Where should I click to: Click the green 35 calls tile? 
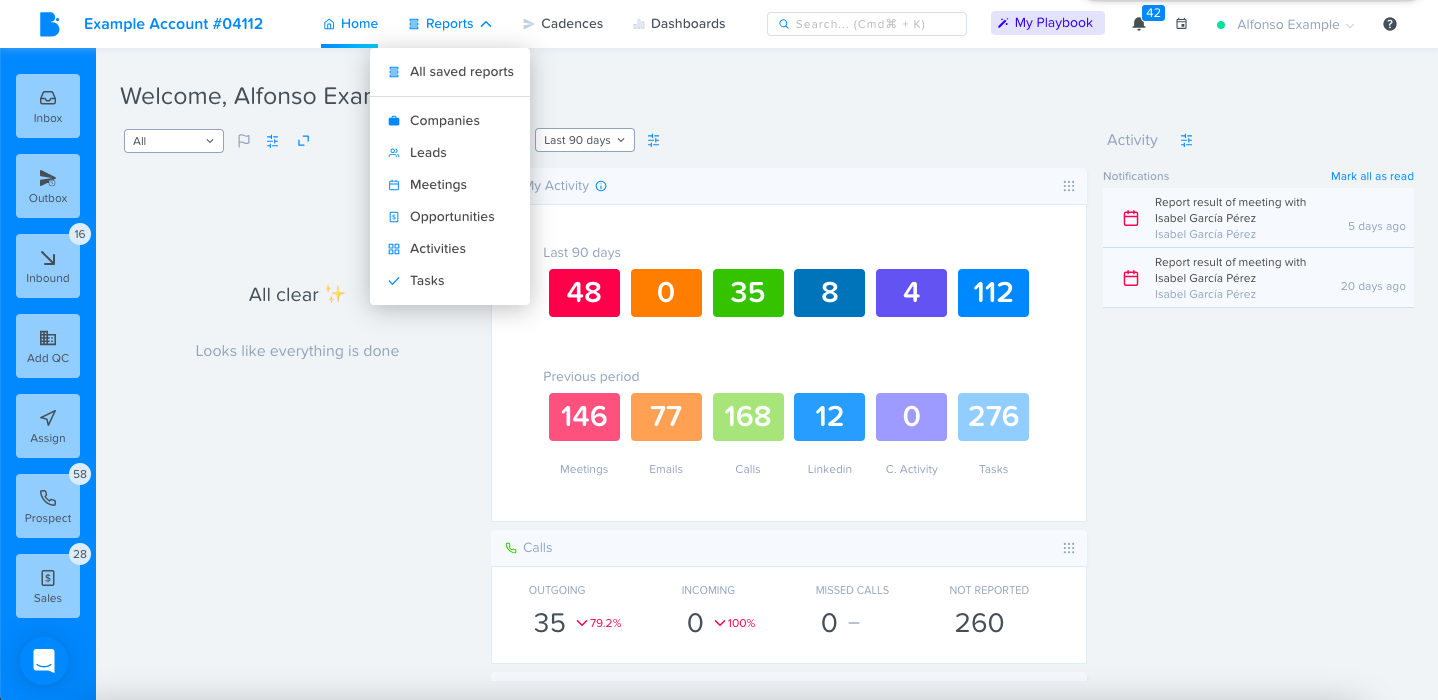748,293
